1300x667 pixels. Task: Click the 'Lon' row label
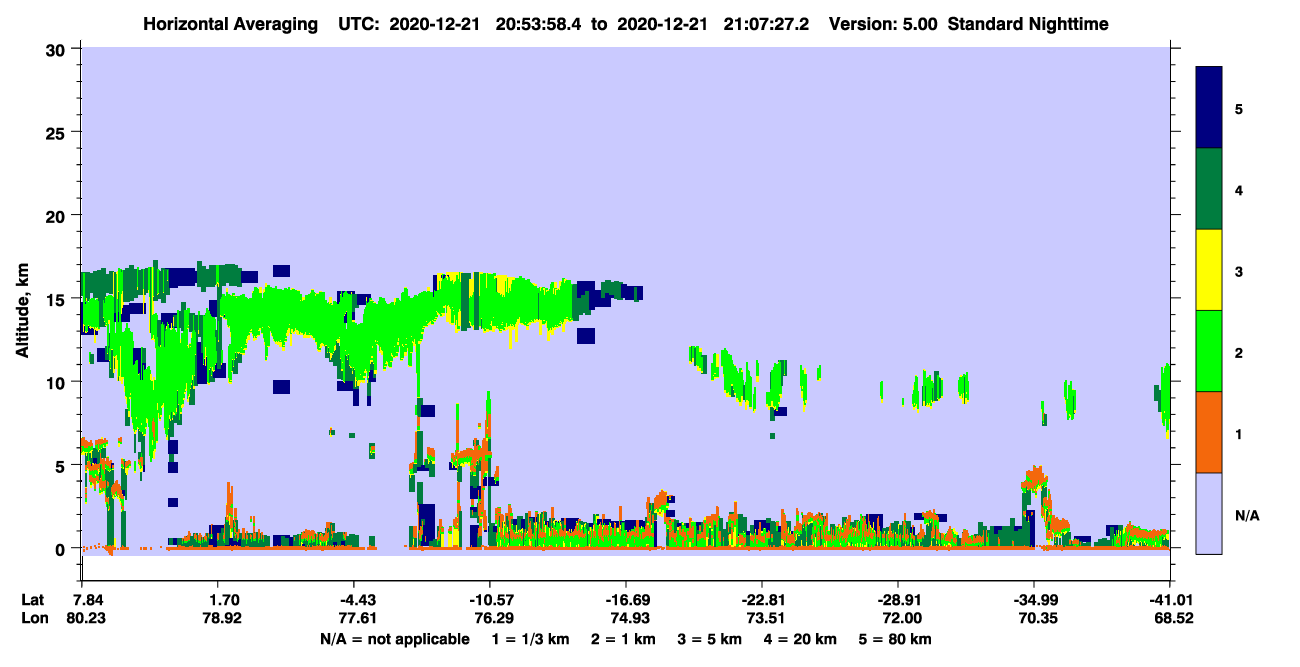pos(33,618)
